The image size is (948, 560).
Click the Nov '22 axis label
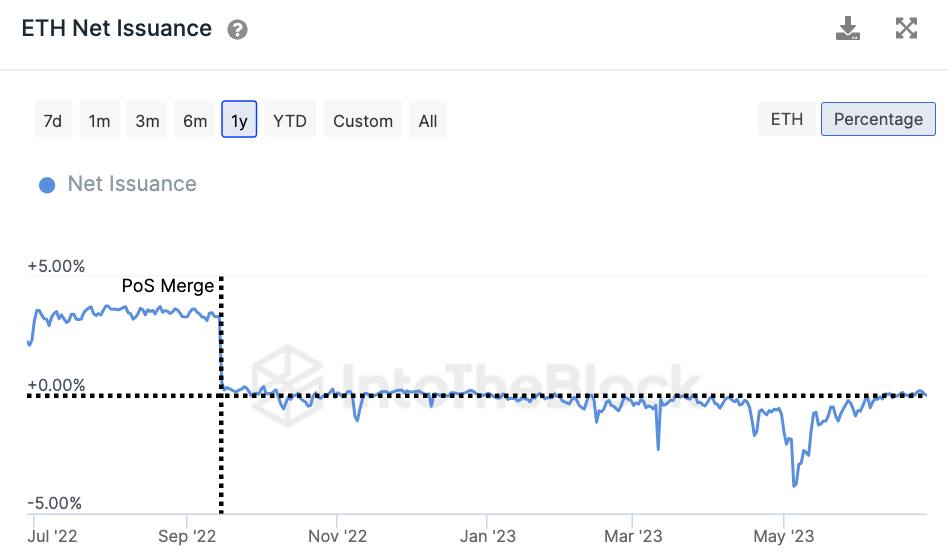coord(337,536)
